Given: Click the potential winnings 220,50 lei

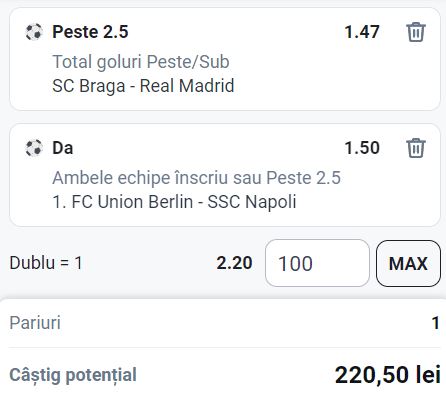Looking at the screenshot, I should pos(388,374).
